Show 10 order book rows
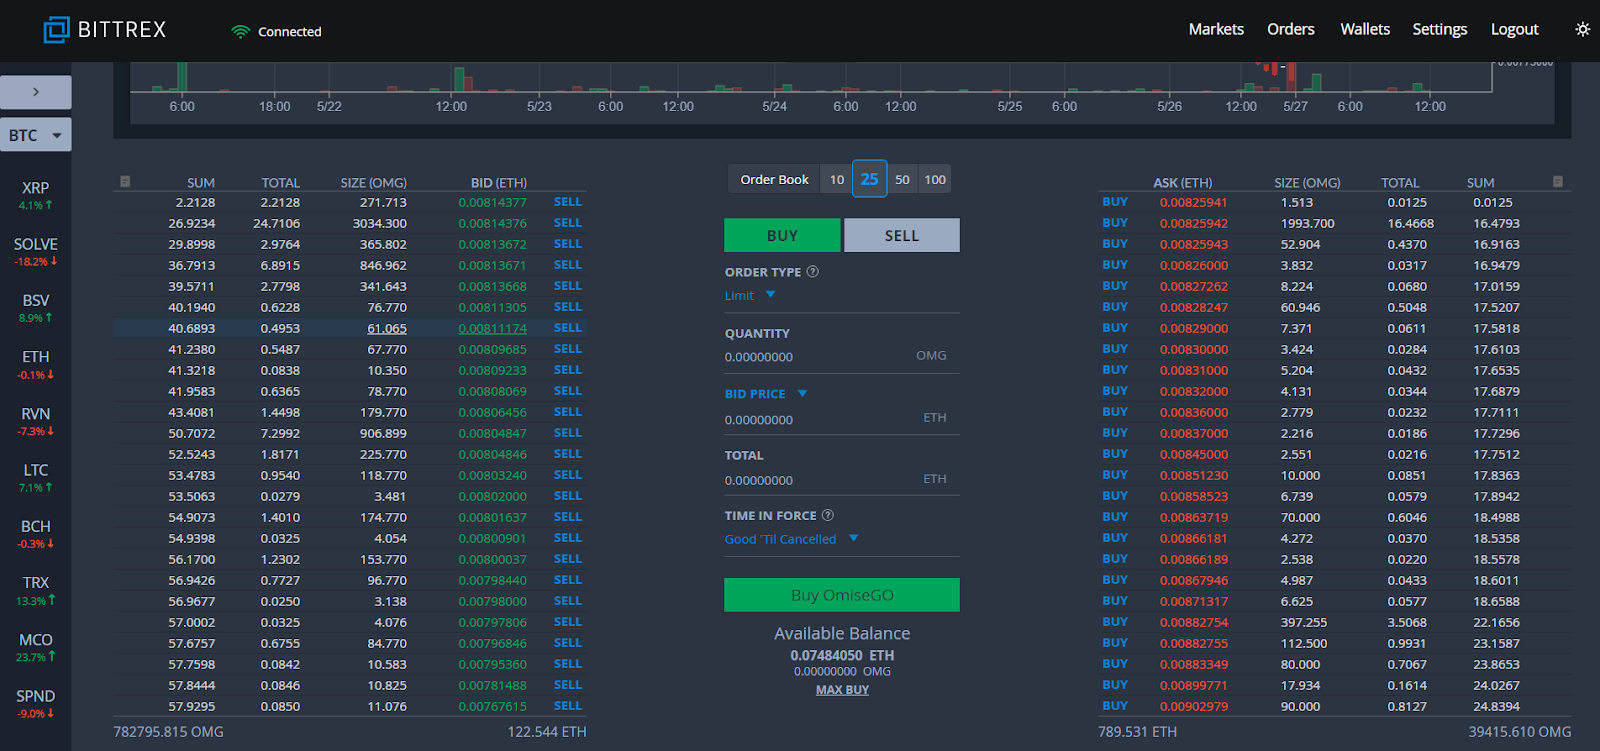1600x751 pixels. coord(837,180)
